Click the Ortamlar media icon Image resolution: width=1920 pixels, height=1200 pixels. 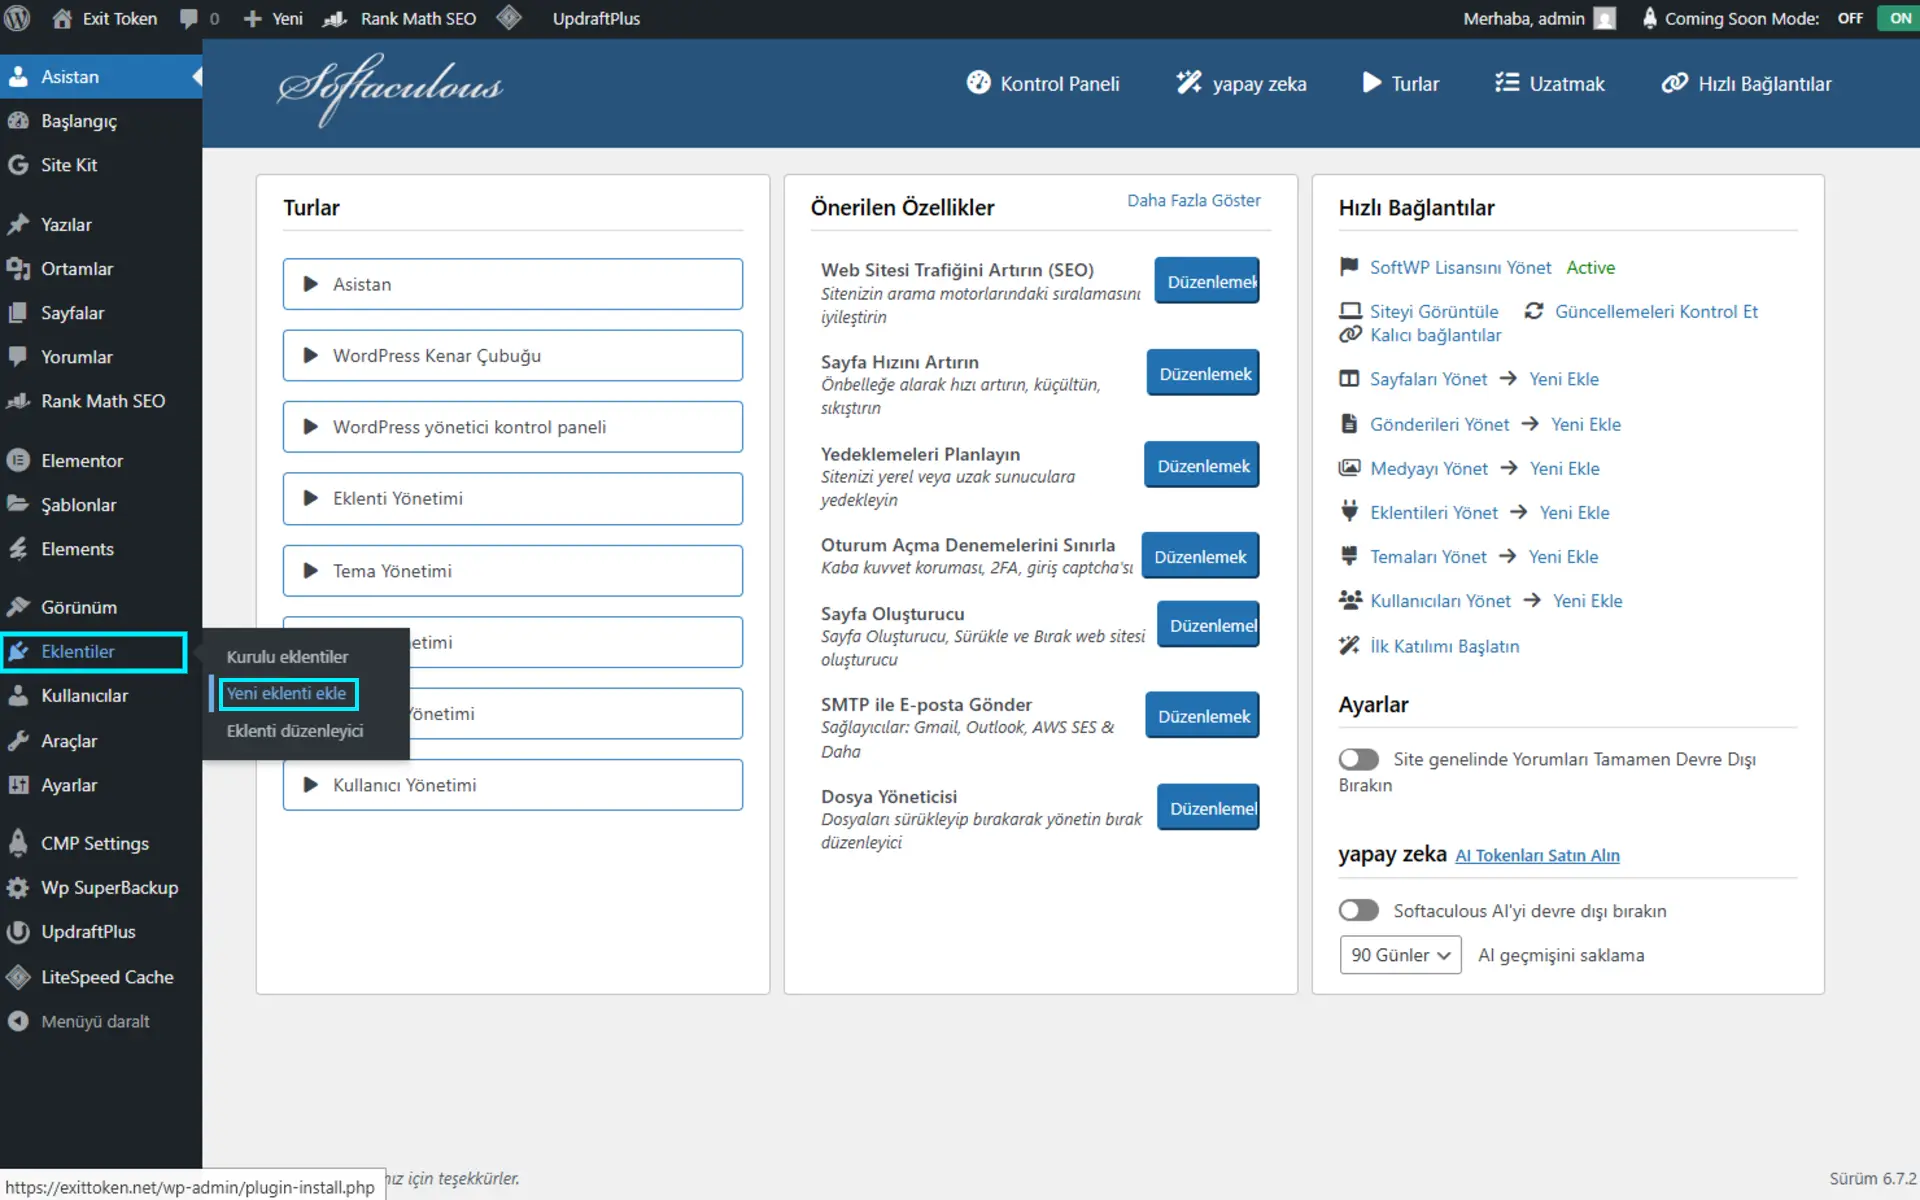(x=18, y=269)
